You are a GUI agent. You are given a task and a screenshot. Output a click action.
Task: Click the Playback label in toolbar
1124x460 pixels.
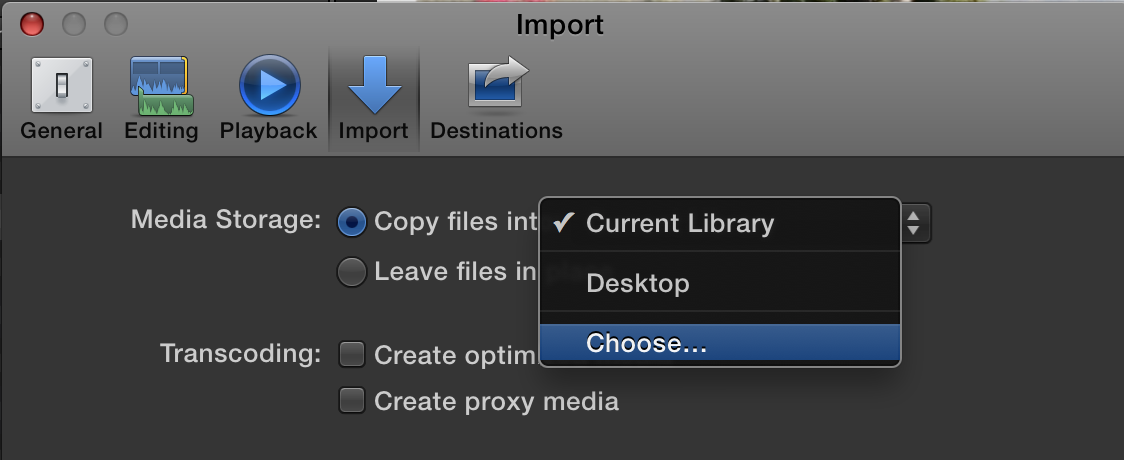point(269,131)
